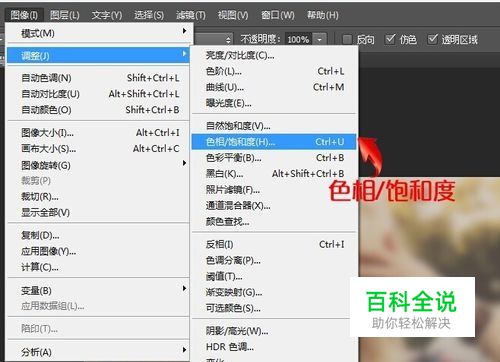Screen dimensions: 500x362
Task: Choose 自动对比度(U) command
Action: pos(98,94)
